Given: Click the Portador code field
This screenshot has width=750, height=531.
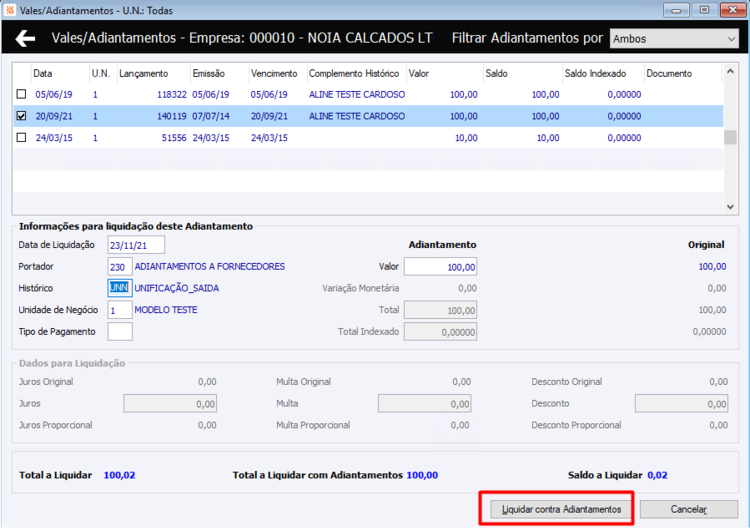Looking at the screenshot, I should tap(120, 266).
